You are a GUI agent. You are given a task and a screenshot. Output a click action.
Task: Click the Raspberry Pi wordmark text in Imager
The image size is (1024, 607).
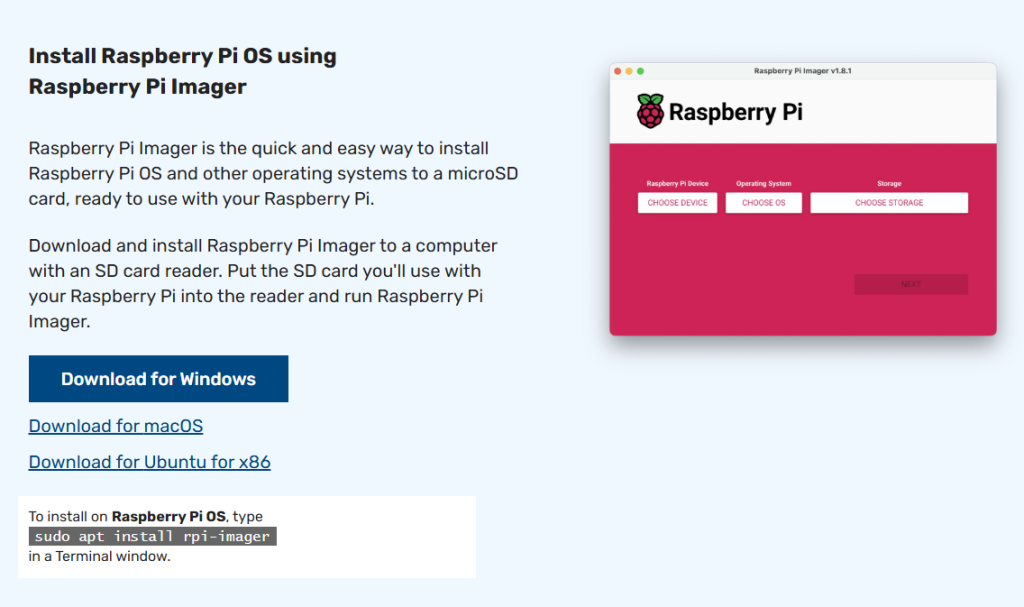(x=735, y=112)
